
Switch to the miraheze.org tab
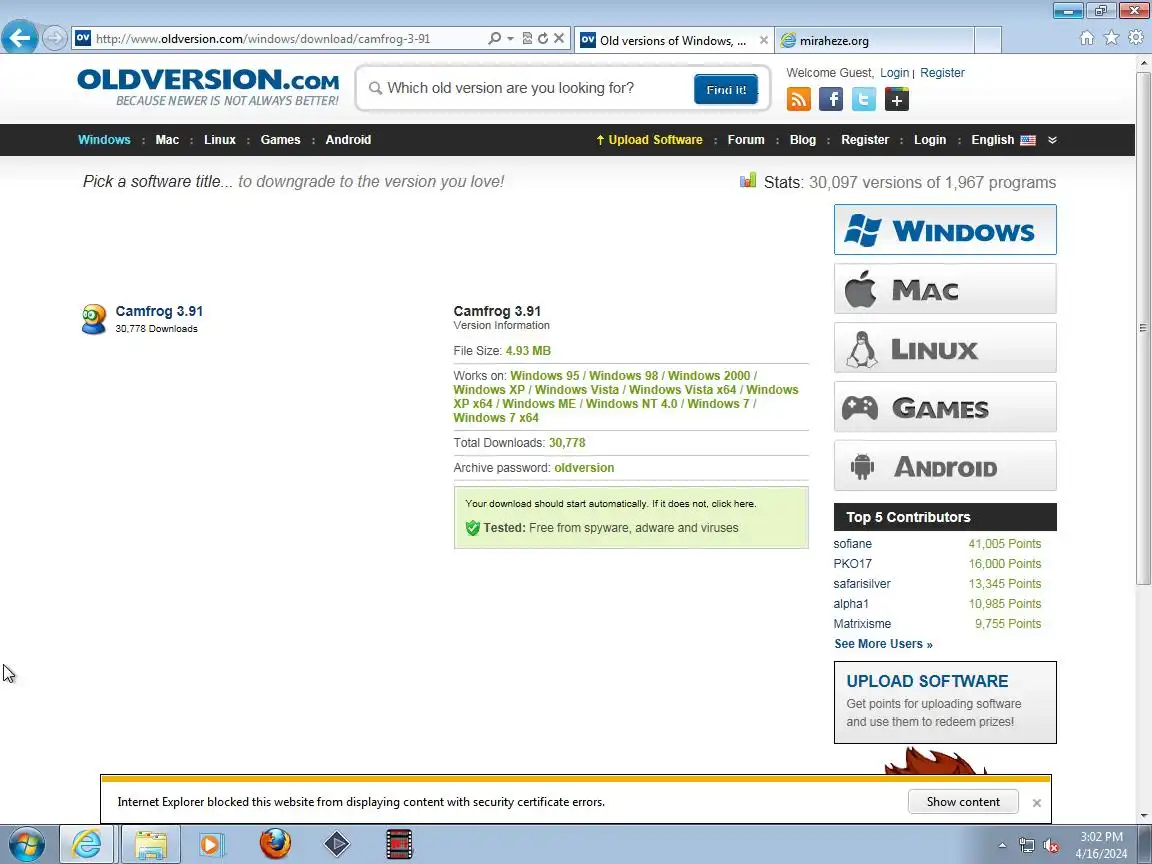(874, 40)
